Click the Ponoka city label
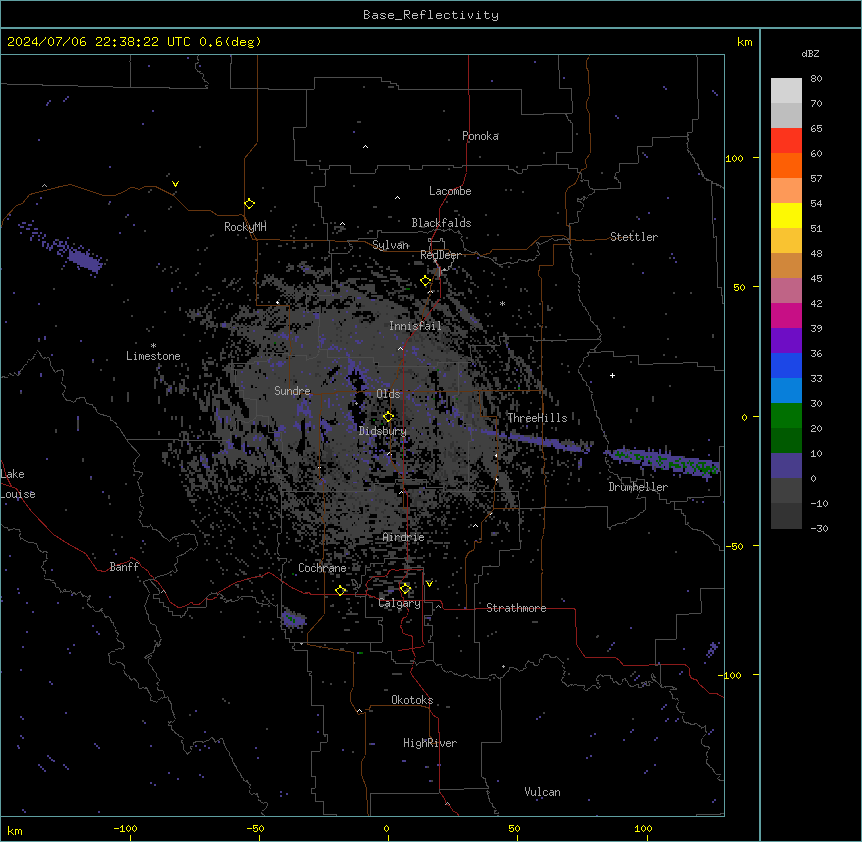Viewport: 862px width, 842px height. [x=480, y=136]
